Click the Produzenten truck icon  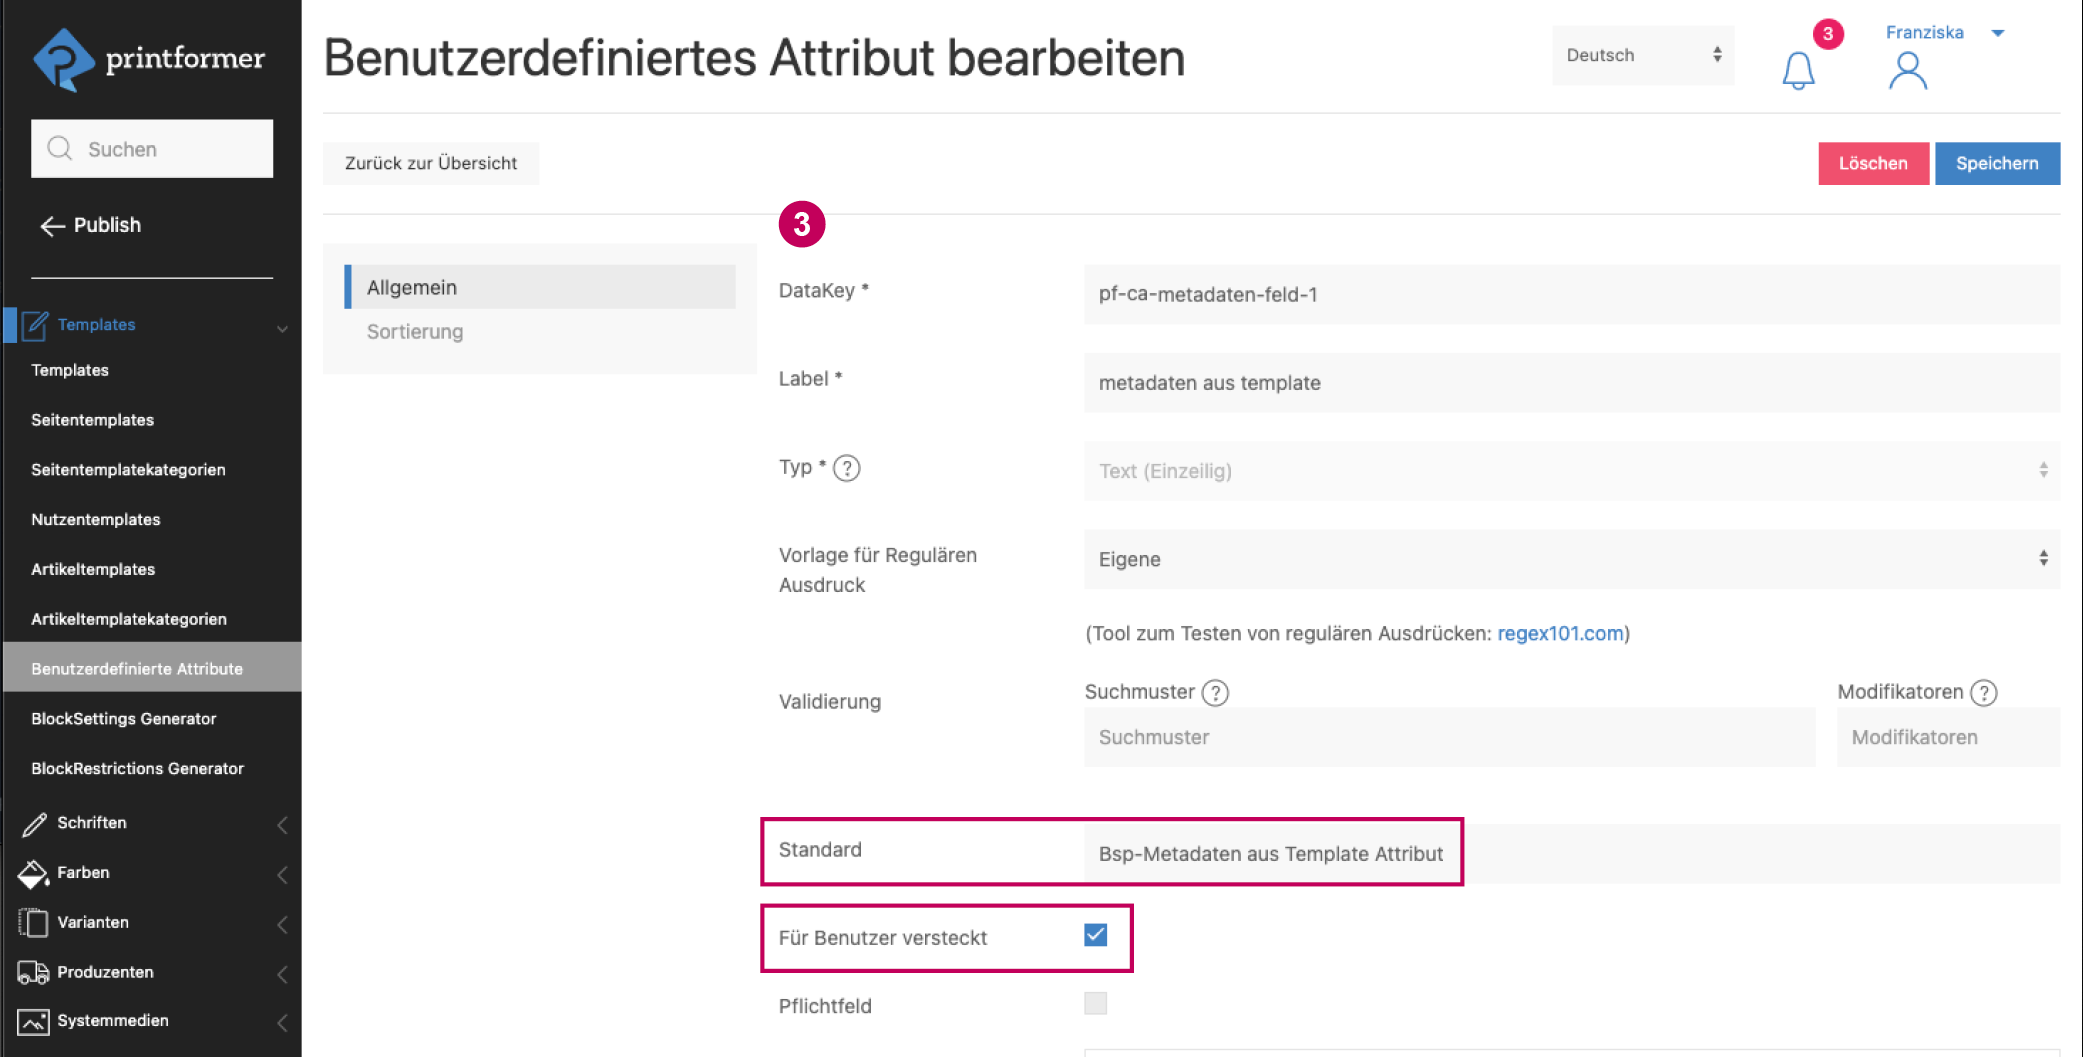33,972
